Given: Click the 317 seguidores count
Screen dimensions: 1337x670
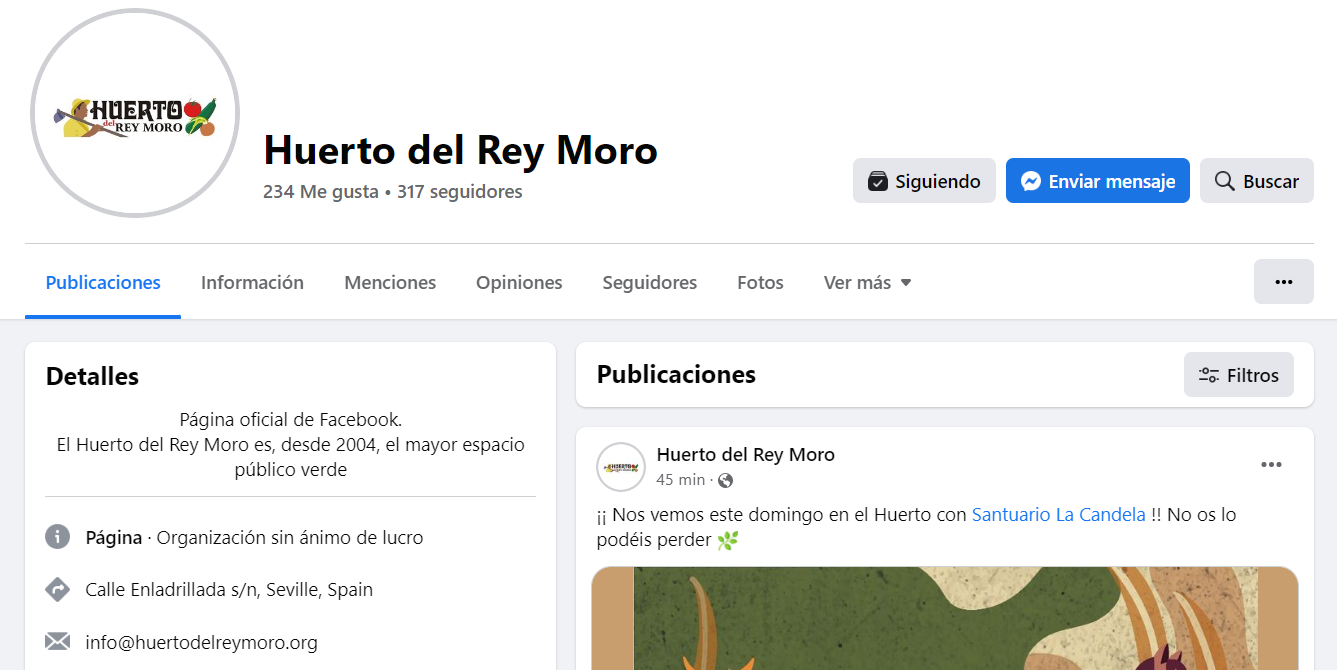Looking at the screenshot, I should (x=460, y=192).
